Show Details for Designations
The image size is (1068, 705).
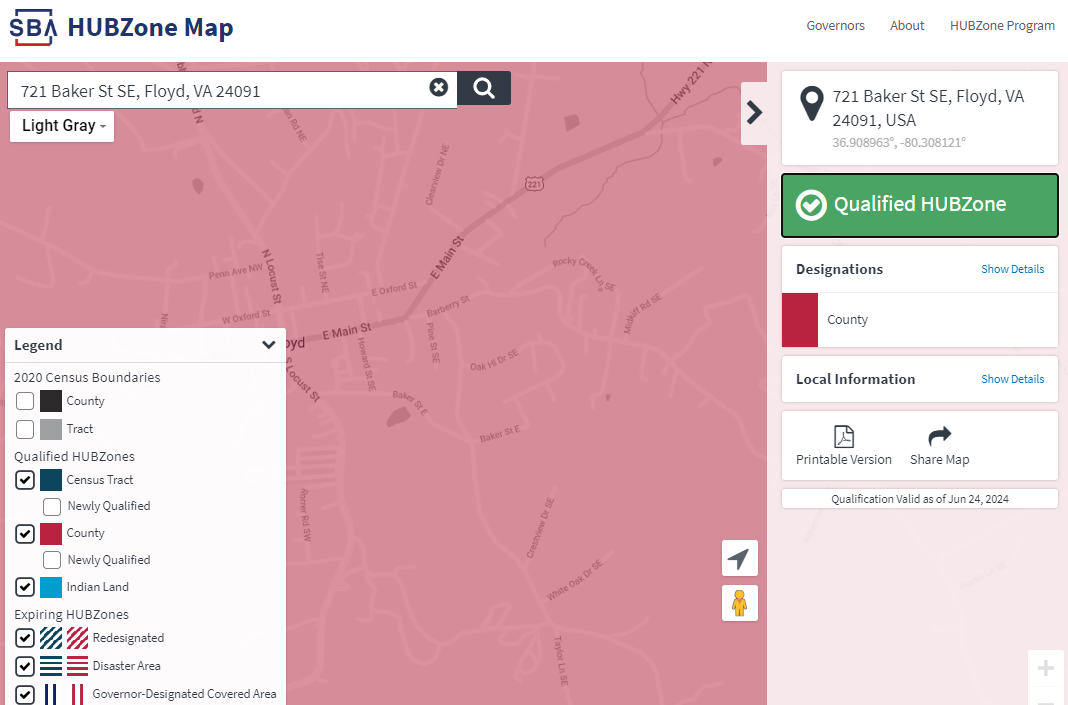[x=1012, y=269]
